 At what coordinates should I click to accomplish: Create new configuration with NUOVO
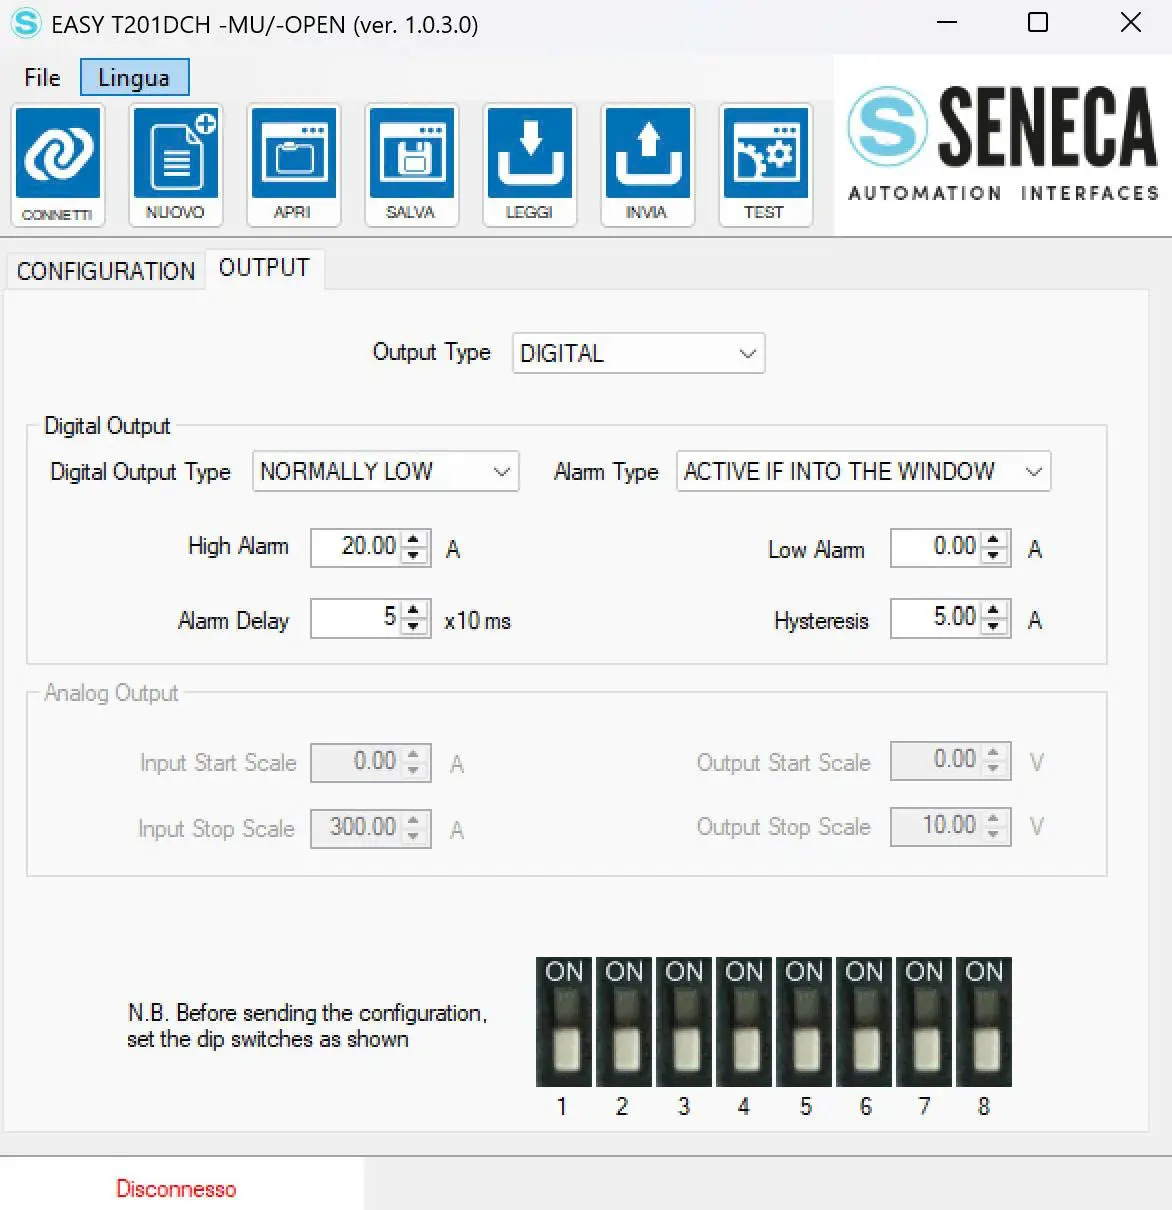click(176, 165)
